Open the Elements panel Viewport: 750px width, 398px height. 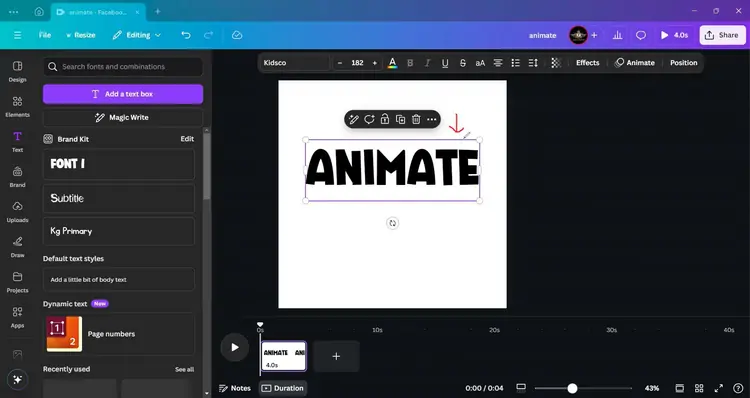pyautogui.click(x=17, y=106)
